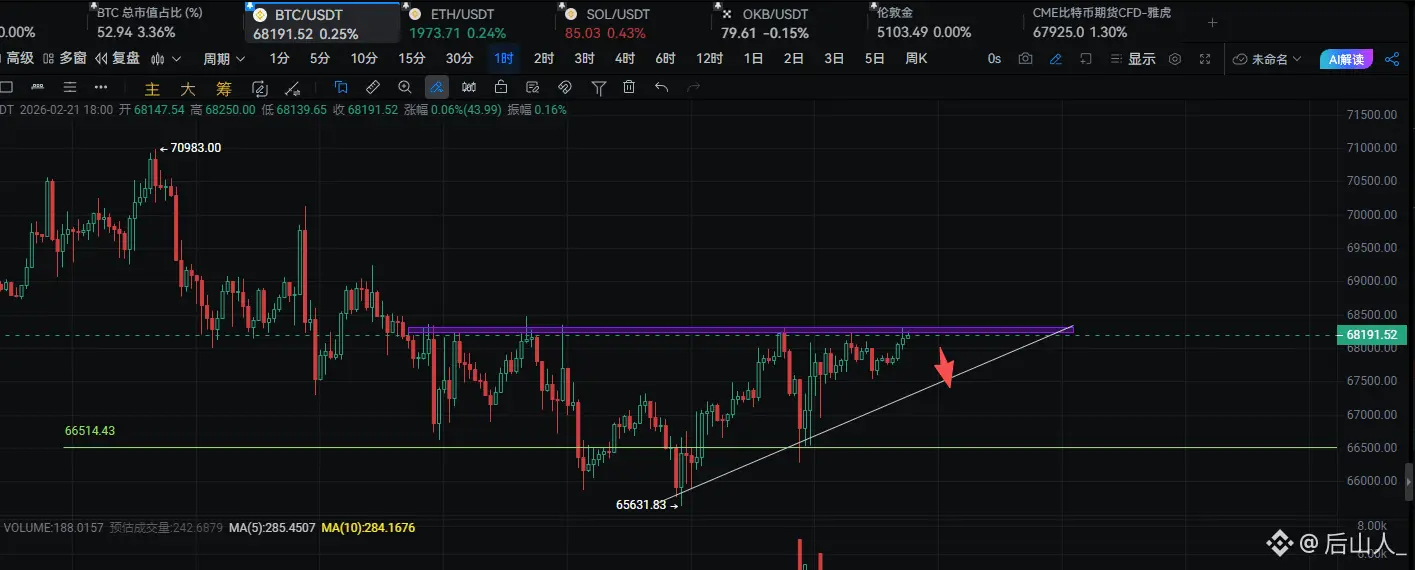
Task: Select the 12时 timeframe
Action: pos(709,59)
